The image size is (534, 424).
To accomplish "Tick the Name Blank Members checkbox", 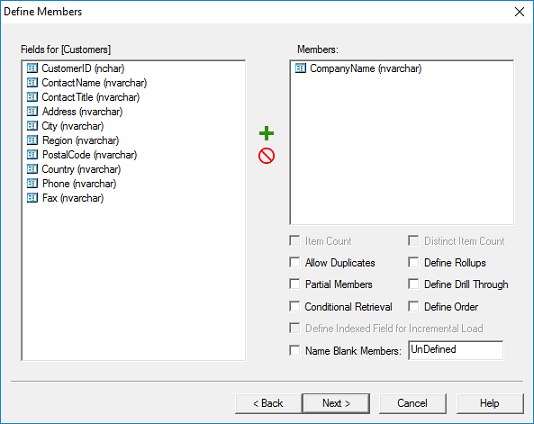I will (x=295, y=350).
